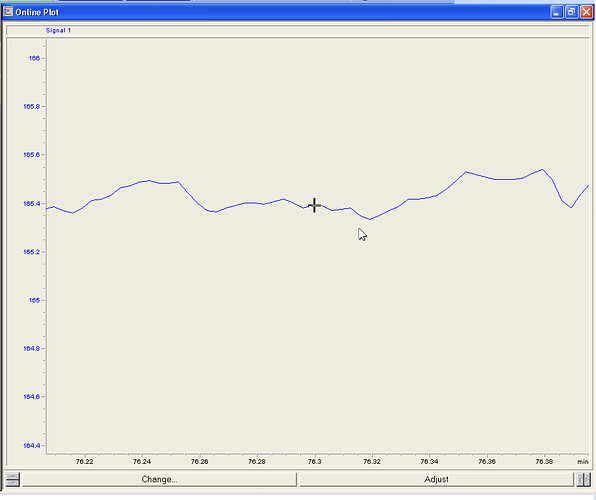
Task: Select the Signal 1 legend label
Action: click(58, 30)
